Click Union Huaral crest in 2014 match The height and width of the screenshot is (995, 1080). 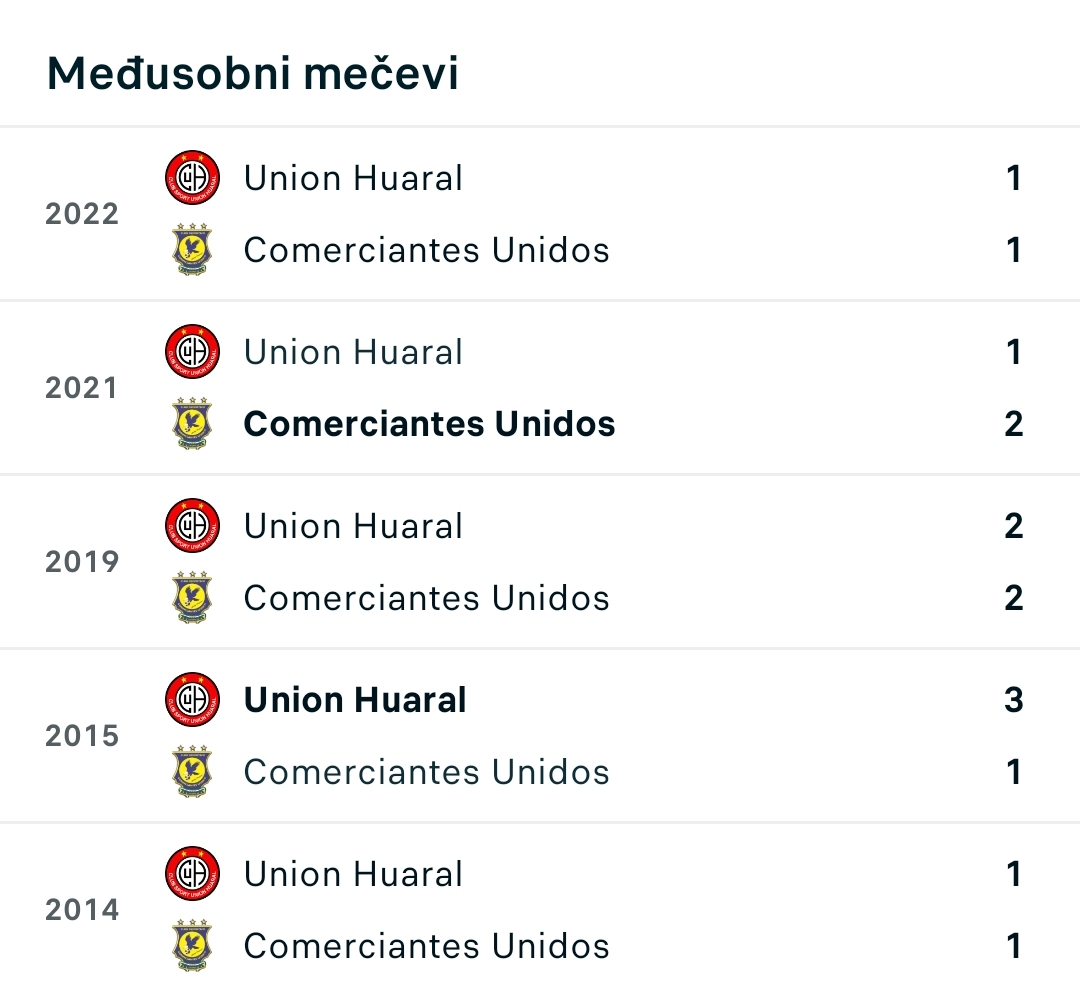192,874
